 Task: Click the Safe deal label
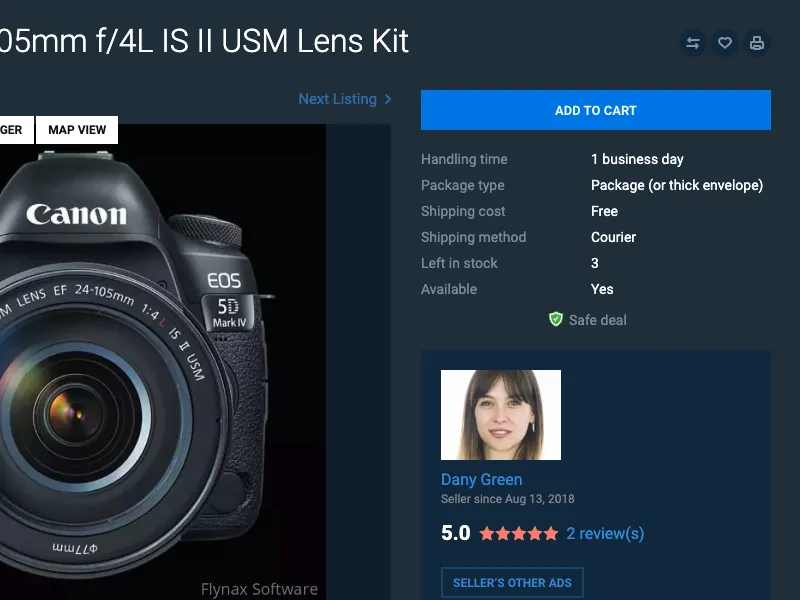tap(597, 320)
